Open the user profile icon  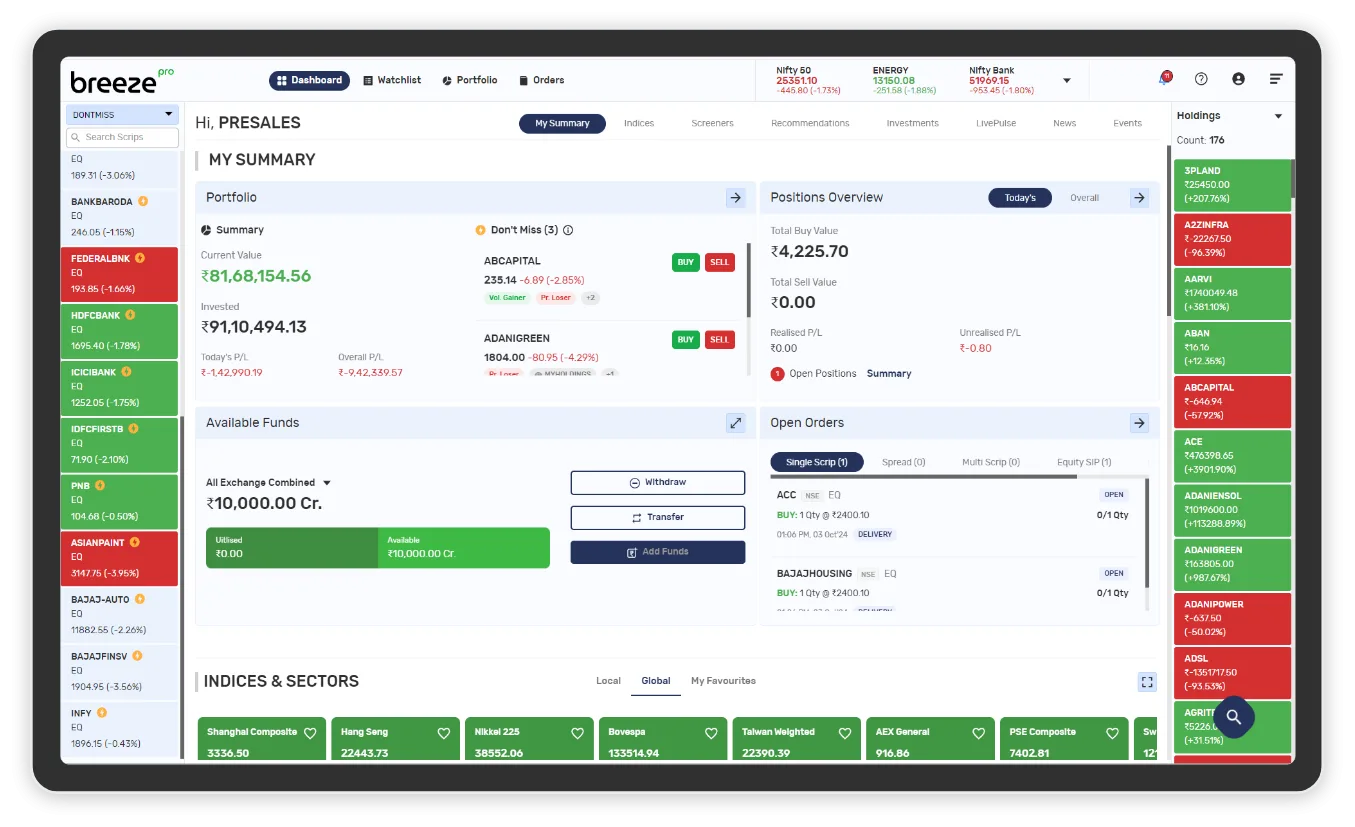pyautogui.click(x=1238, y=79)
